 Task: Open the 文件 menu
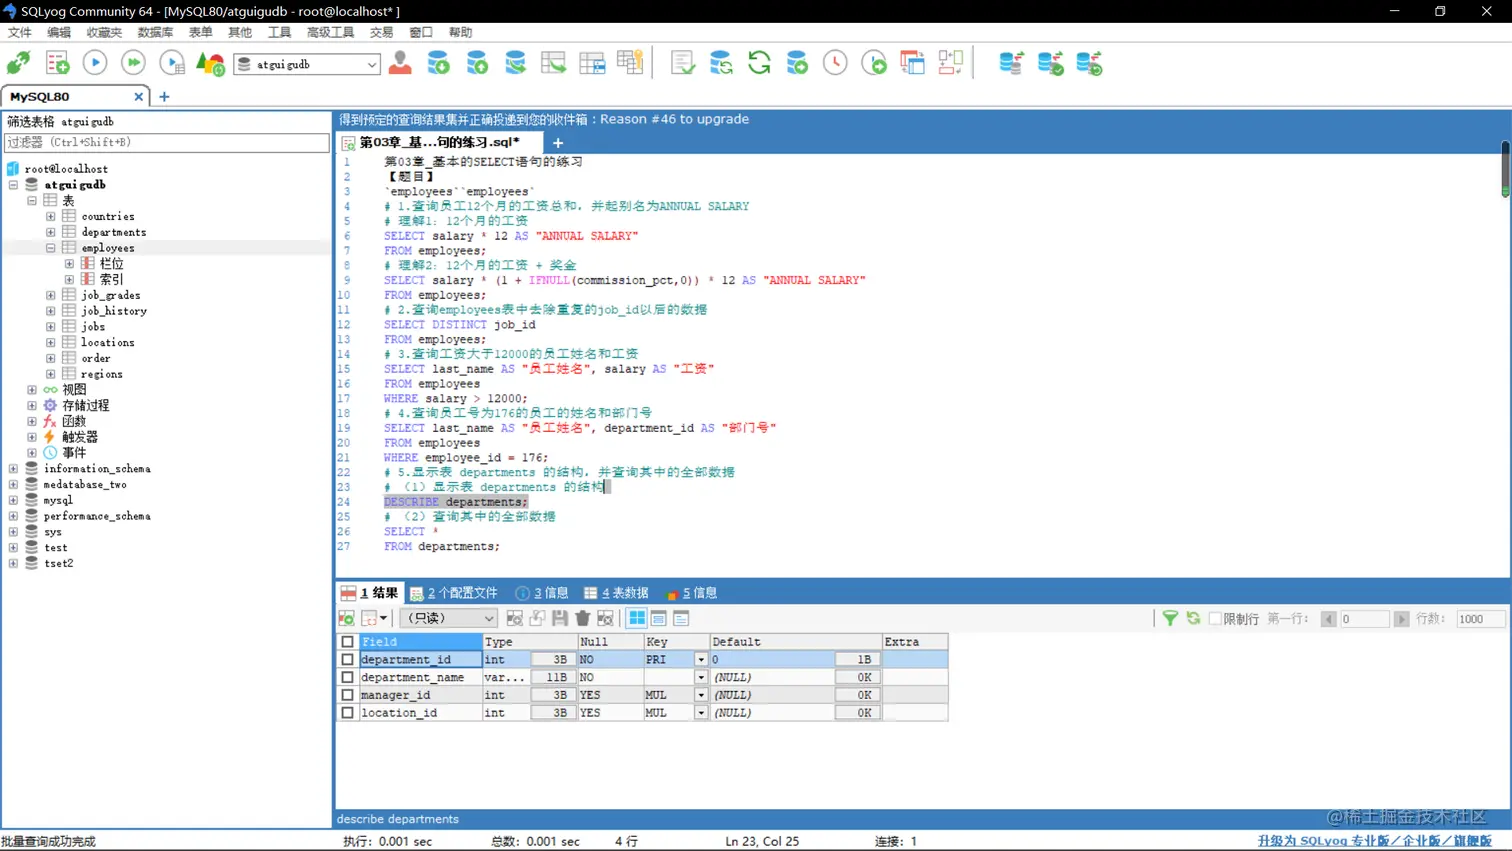pyautogui.click(x=20, y=33)
